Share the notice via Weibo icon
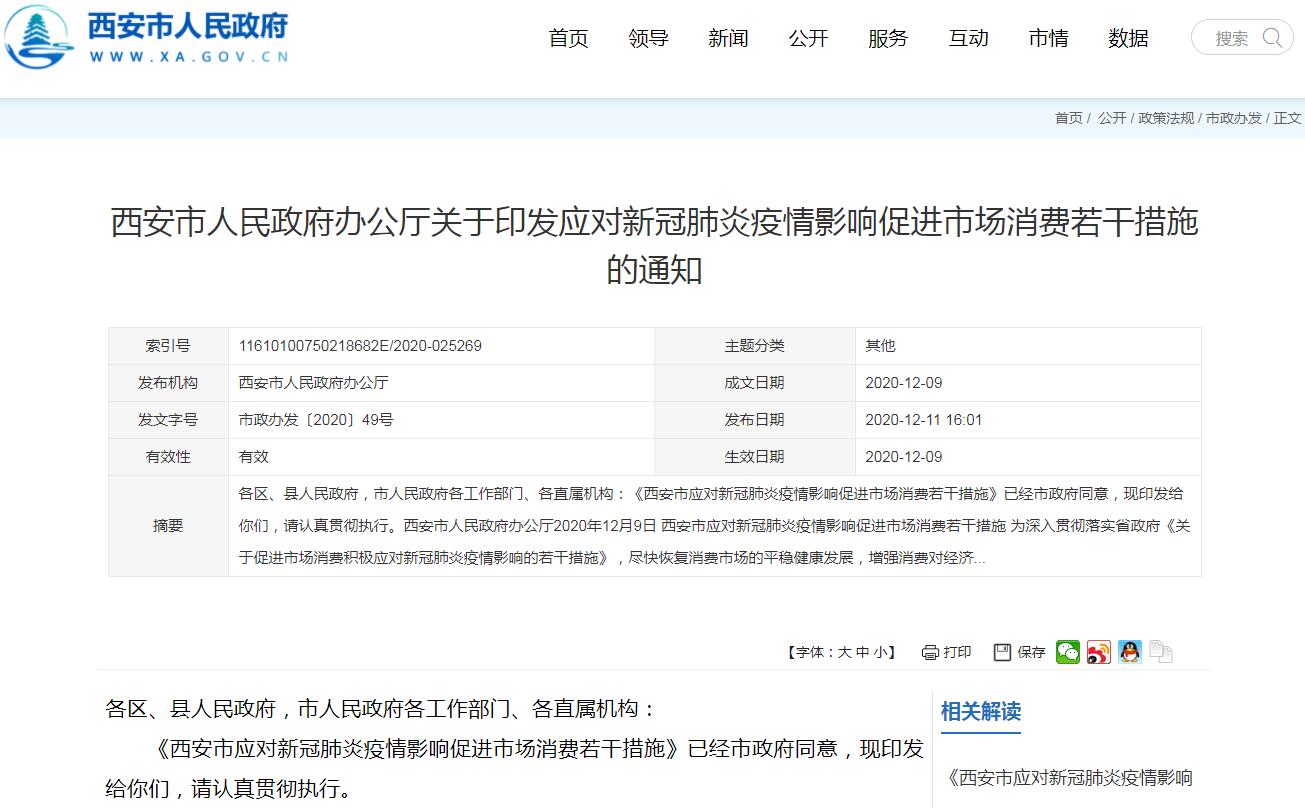 pos(1099,652)
